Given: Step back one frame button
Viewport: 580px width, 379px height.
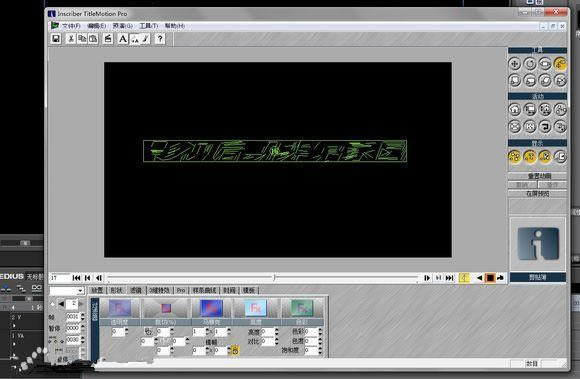Looking at the screenshot, I should [98, 278].
